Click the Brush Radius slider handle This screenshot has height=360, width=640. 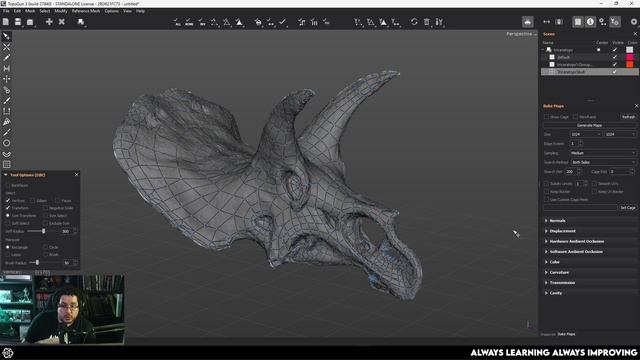[x=37, y=262]
